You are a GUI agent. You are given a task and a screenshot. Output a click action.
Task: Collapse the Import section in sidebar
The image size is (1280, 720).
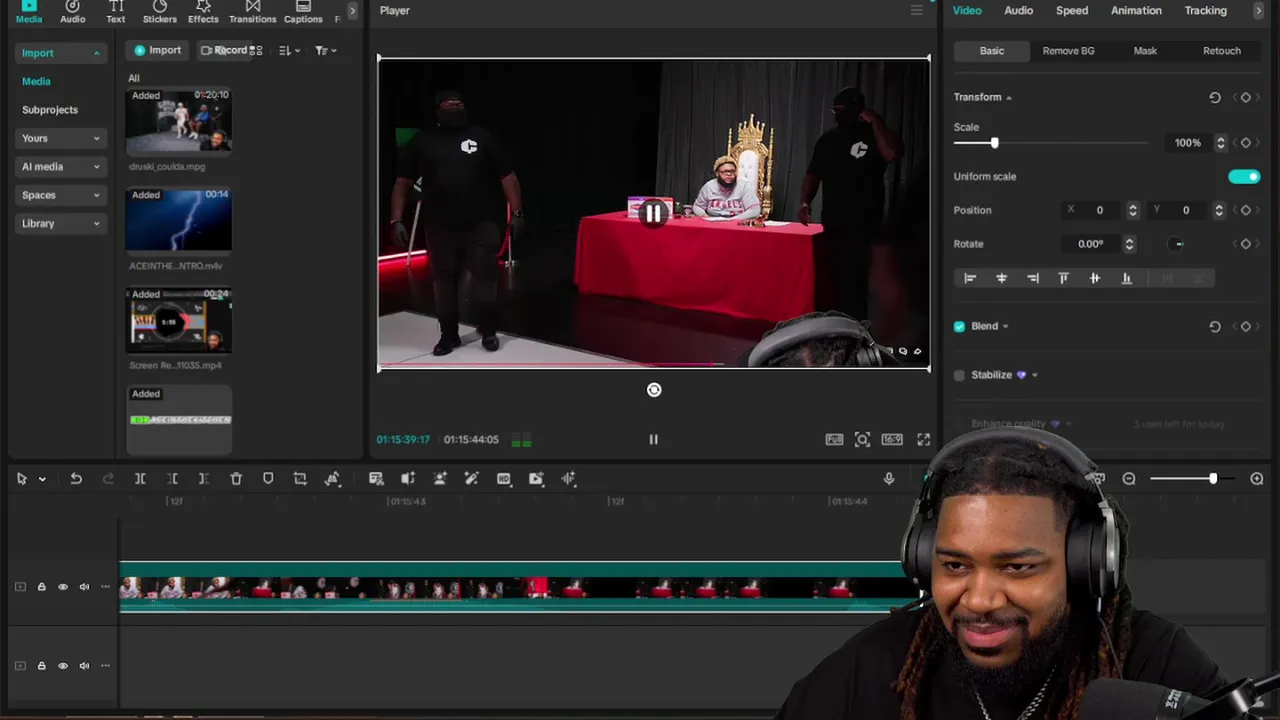97,53
